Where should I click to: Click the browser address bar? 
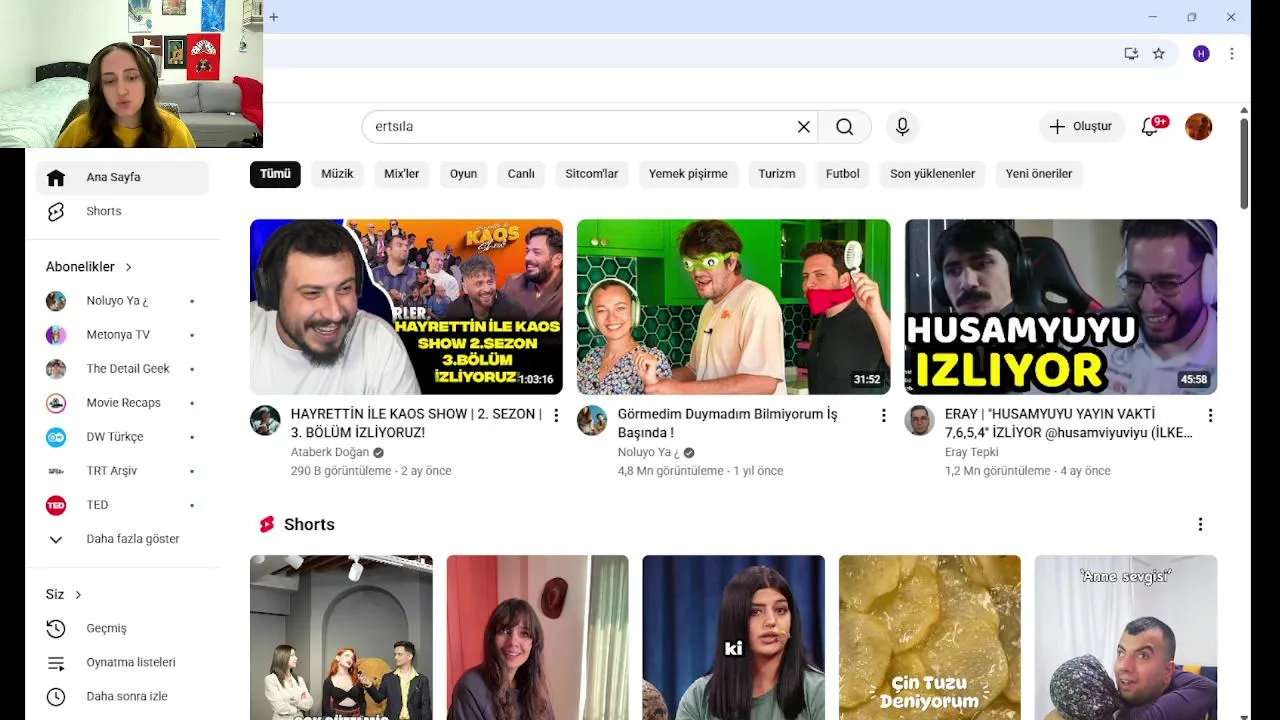[x=690, y=54]
